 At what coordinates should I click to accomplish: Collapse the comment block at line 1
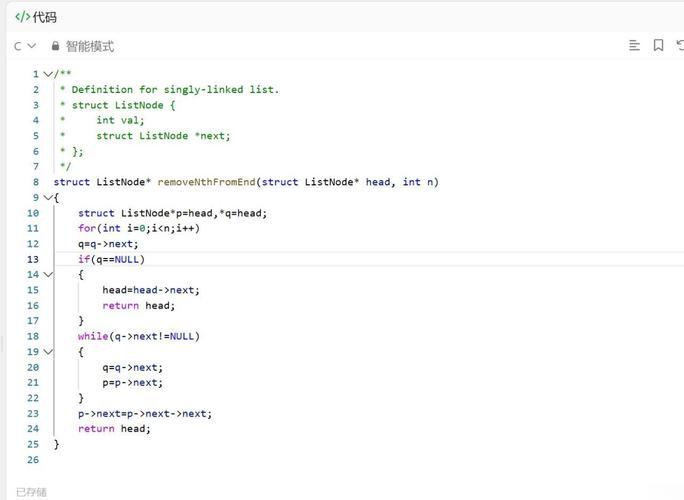pos(48,74)
